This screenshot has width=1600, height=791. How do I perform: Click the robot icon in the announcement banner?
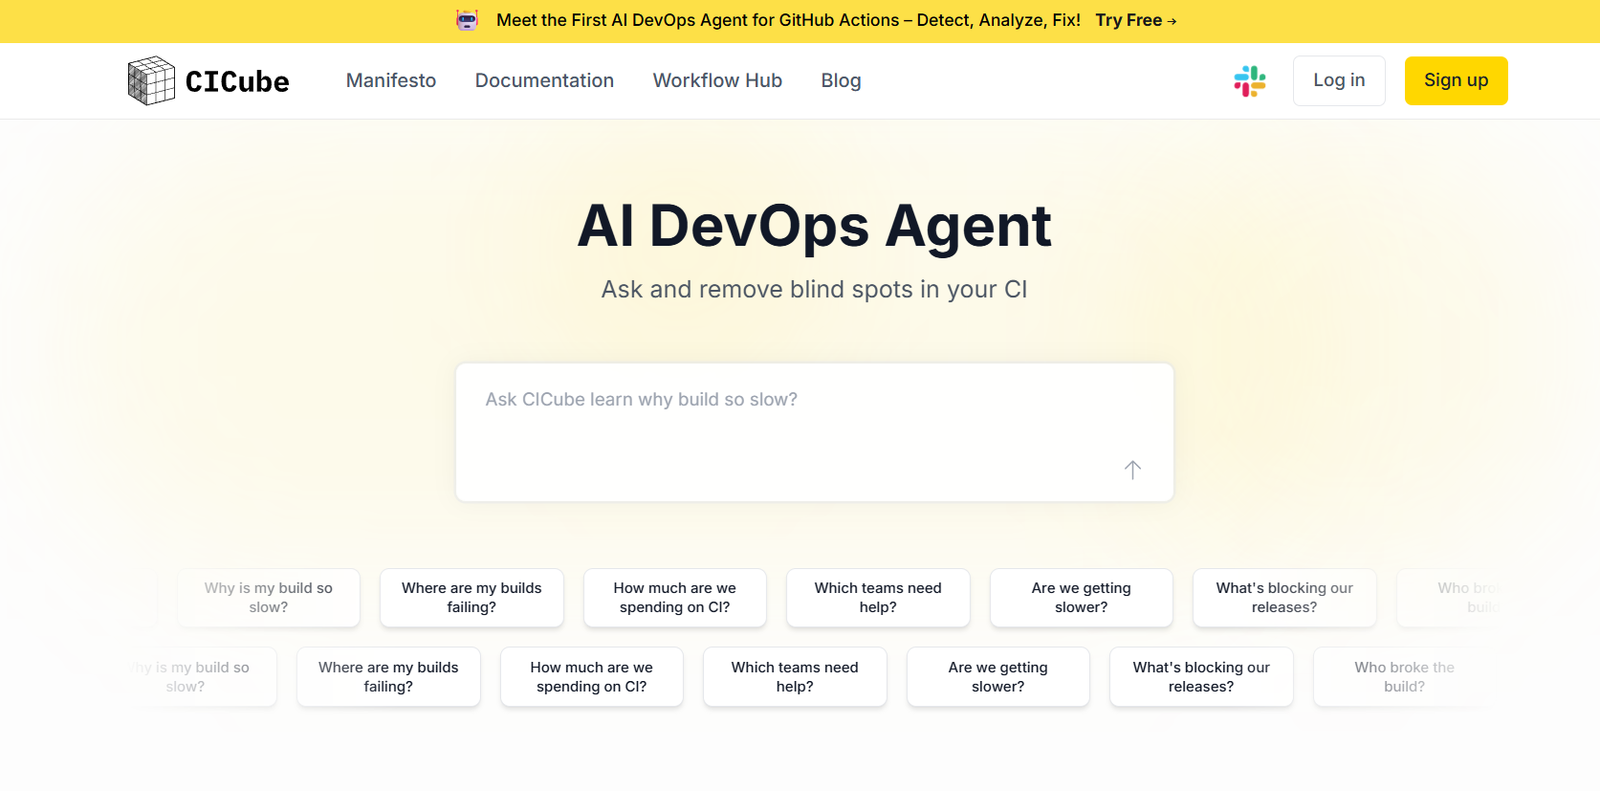tap(467, 20)
